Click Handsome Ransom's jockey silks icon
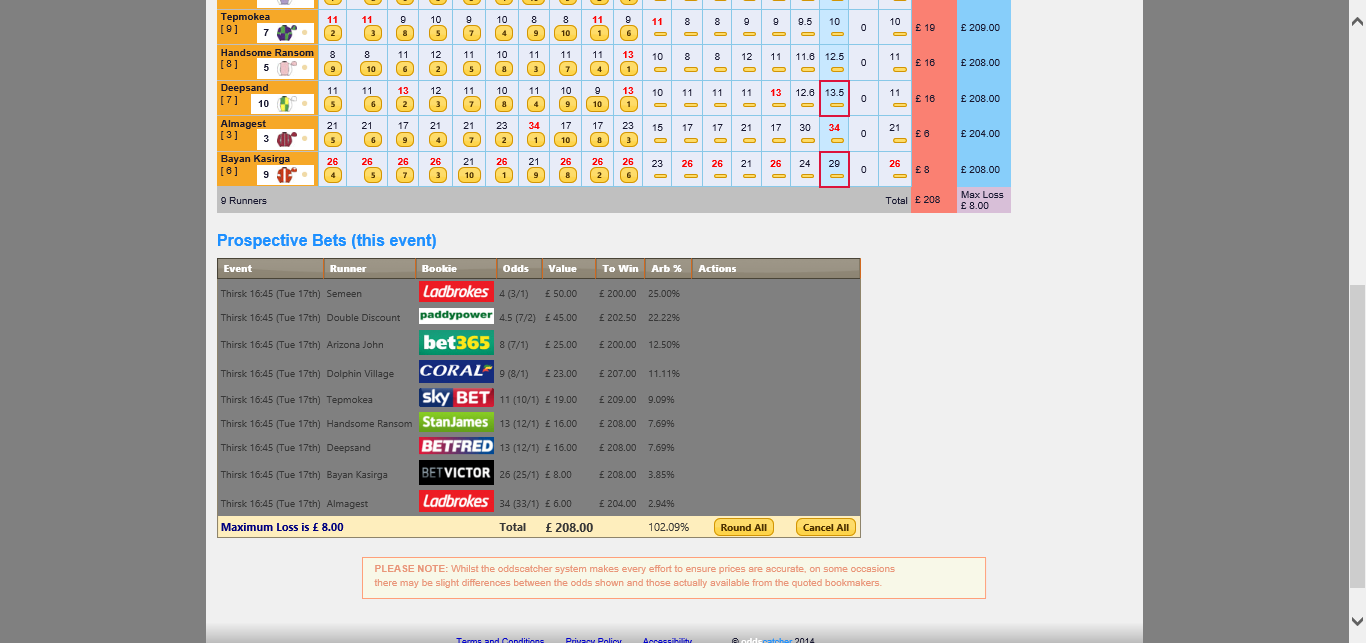1366x643 pixels. 287,68
